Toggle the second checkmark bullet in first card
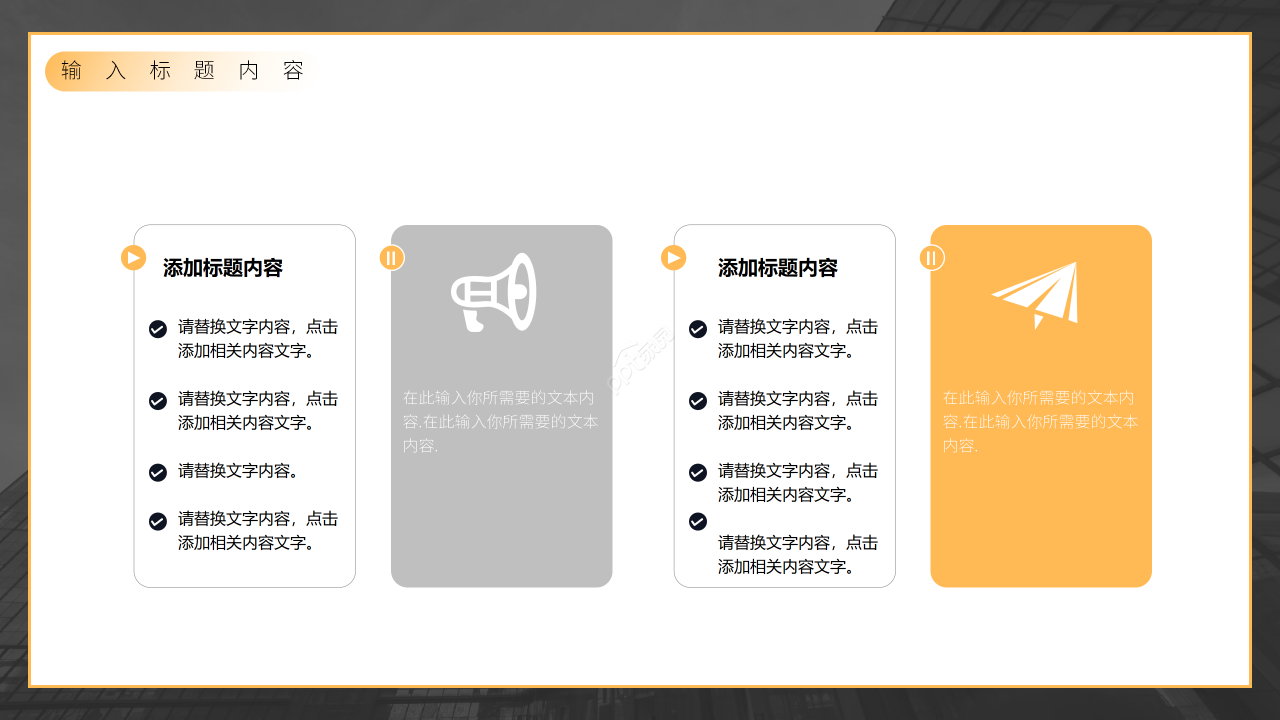Viewport: 1280px width, 720px height. (158, 400)
